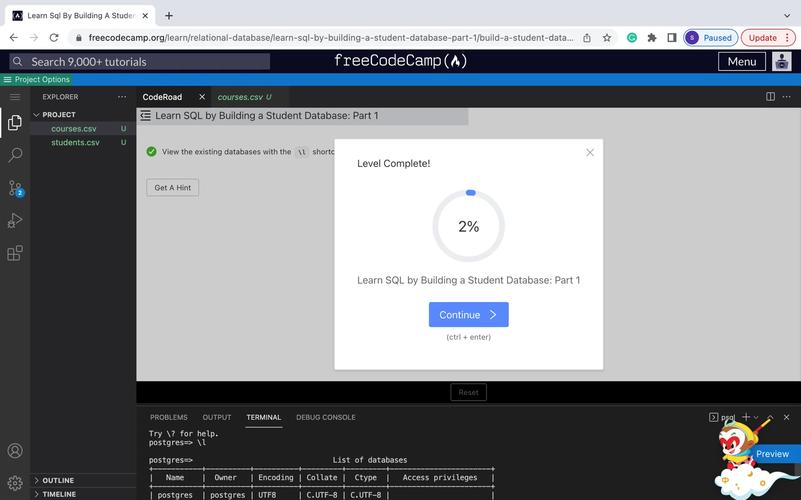Click the Encoding column header in terminal
801x500 pixels.
(x=276, y=478)
